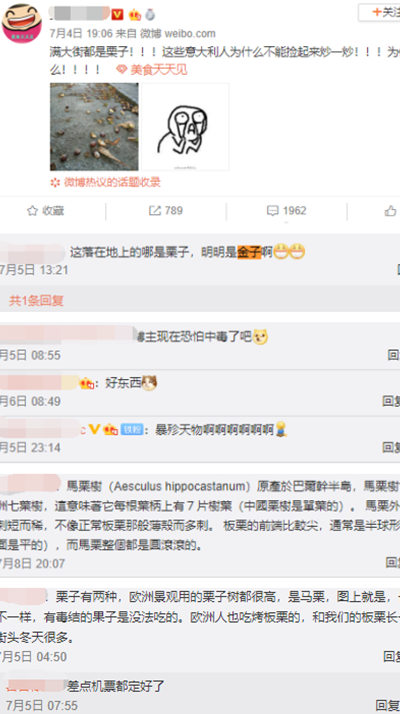Click the medal icon beside username
The height and width of the screenshot is (714, 400).
(150, 15)
